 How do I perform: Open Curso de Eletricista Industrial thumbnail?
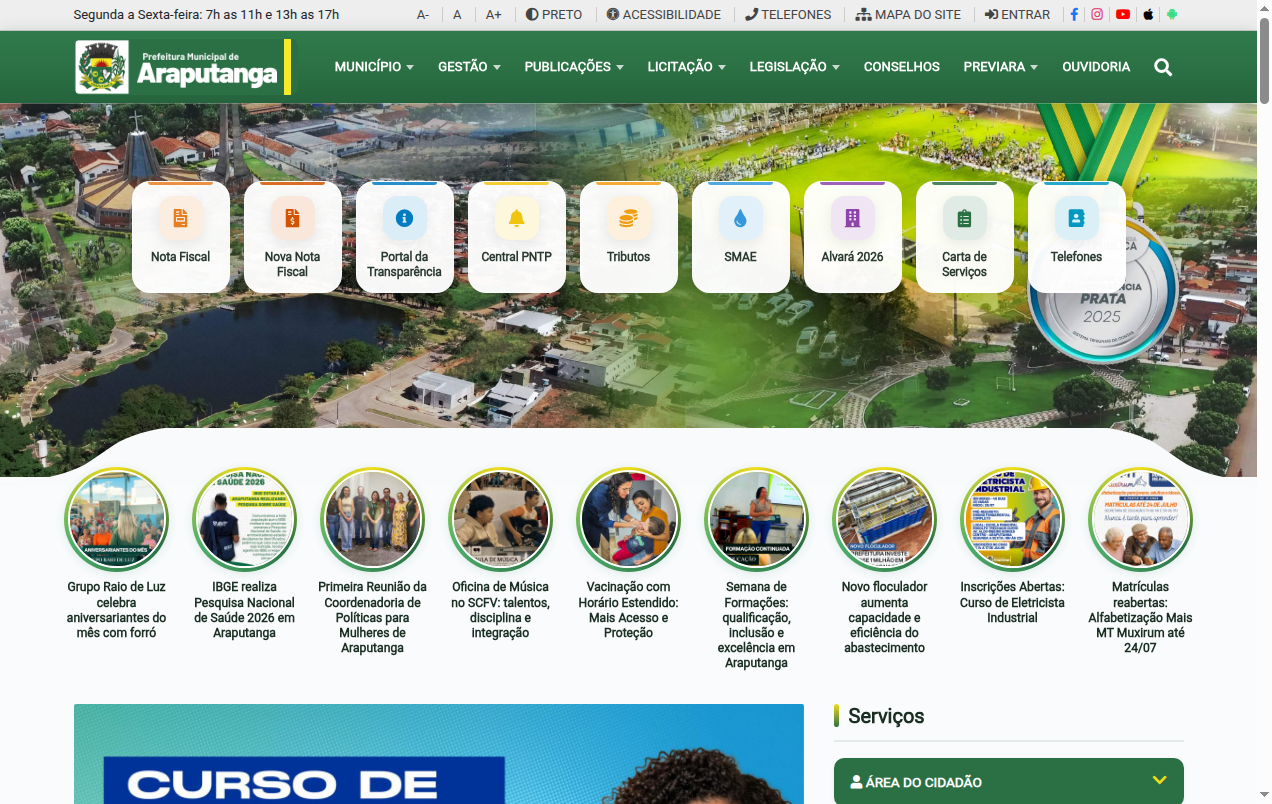1012,520
